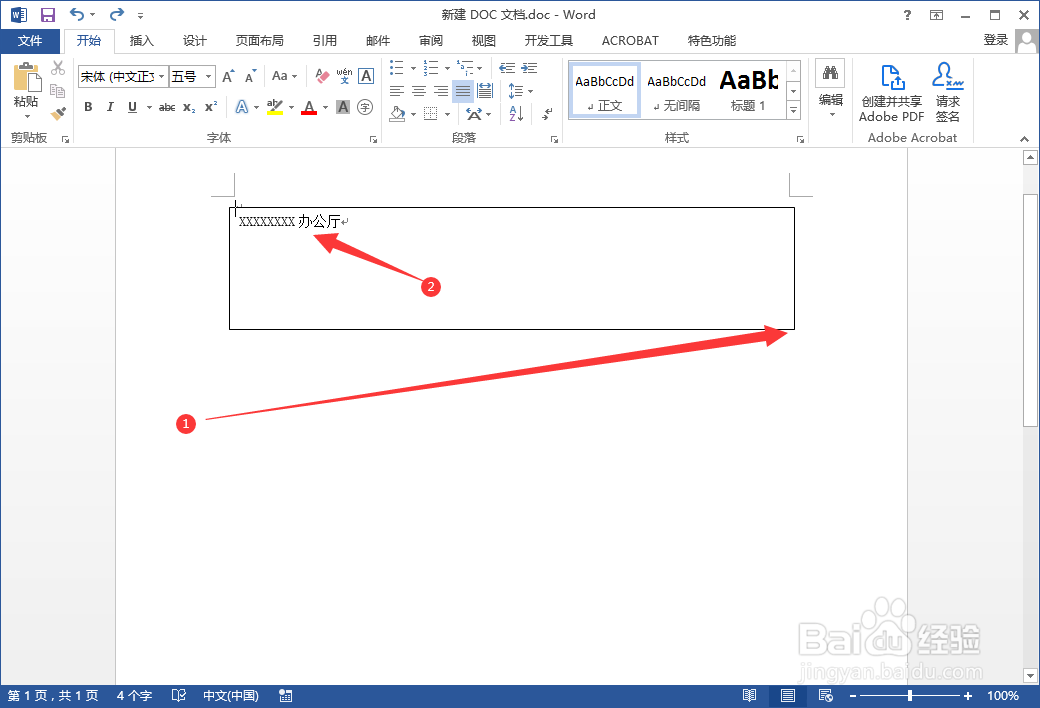
Task: Click the 中文(中国) language indicator
Action: pos(231,695)
